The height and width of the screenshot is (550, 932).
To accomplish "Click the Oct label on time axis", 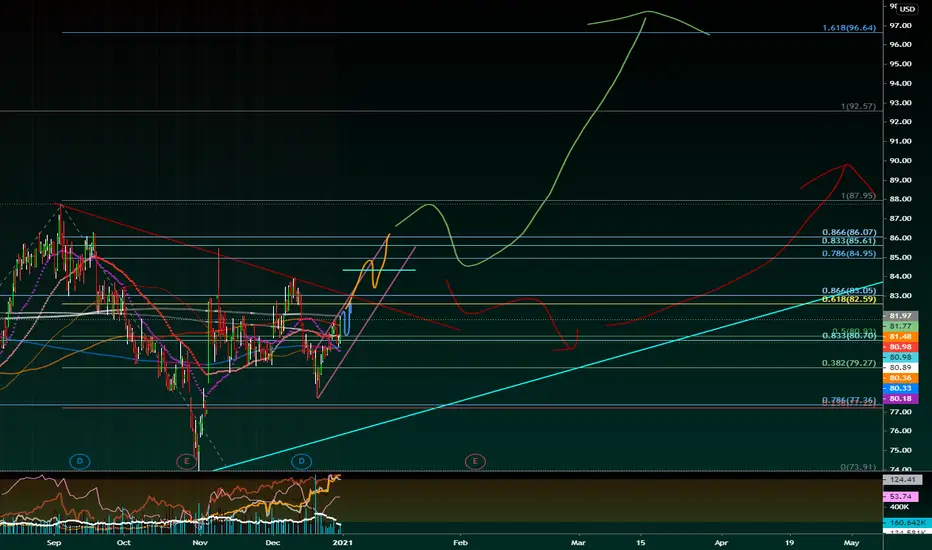I will coord(123,542).
